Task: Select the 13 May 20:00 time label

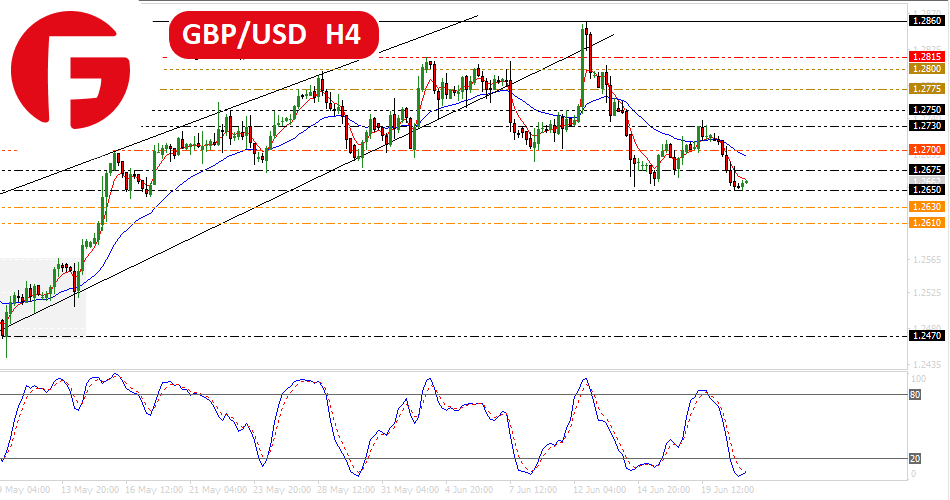Action: coord(93,490)
